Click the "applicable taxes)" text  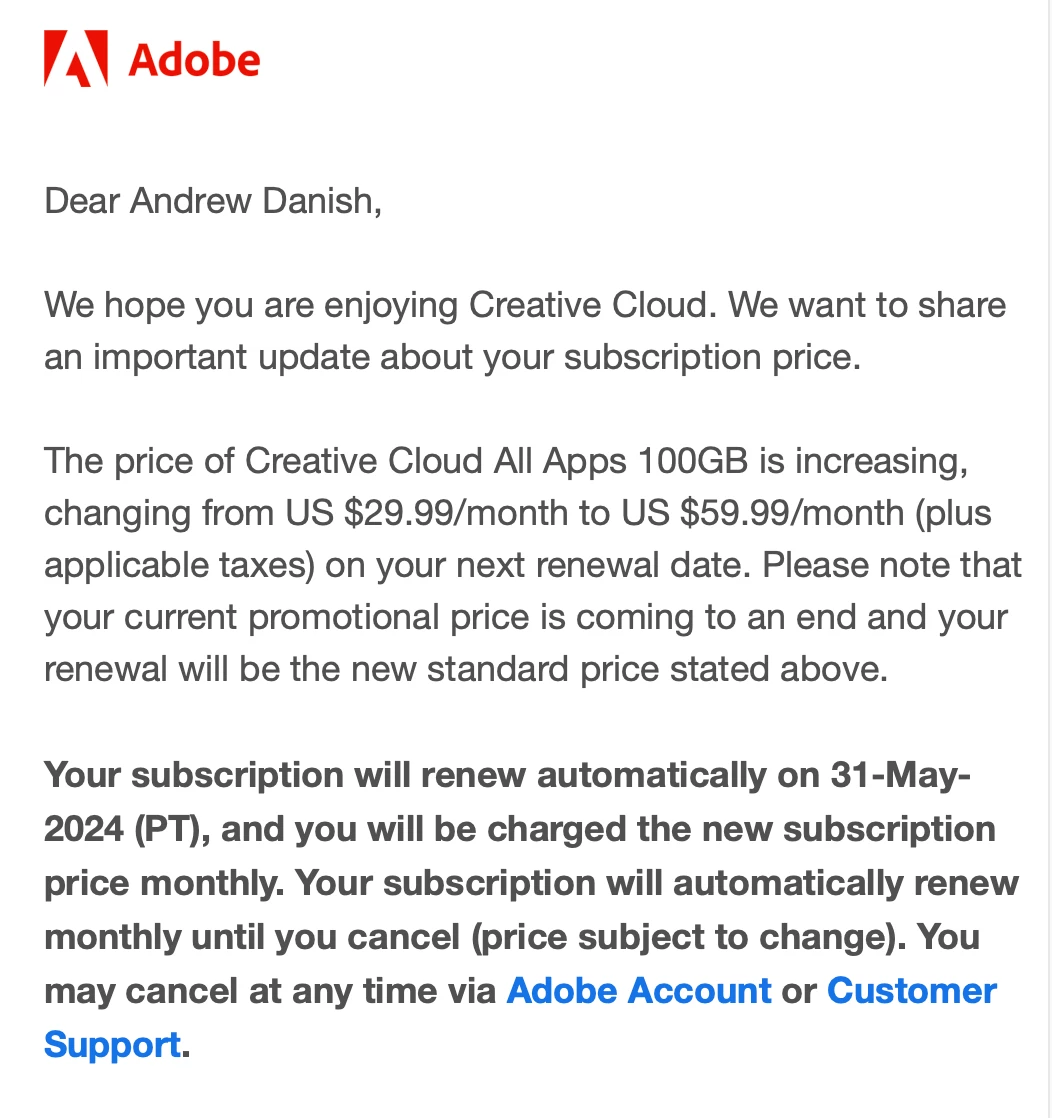click(x=179, y=565)
